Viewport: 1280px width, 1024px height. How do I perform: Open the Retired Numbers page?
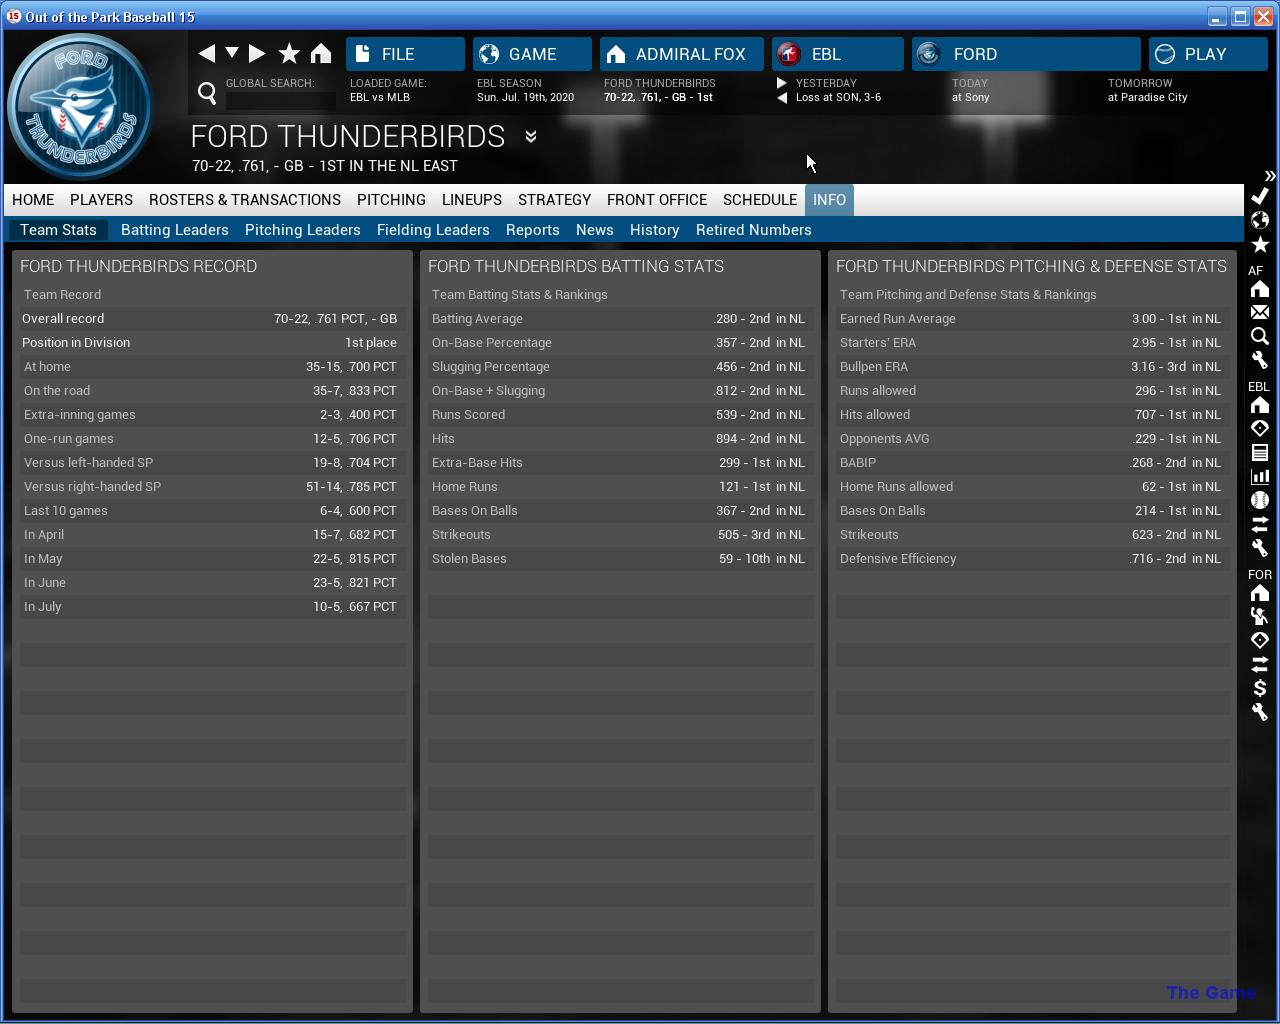click(x=753, y=230)
